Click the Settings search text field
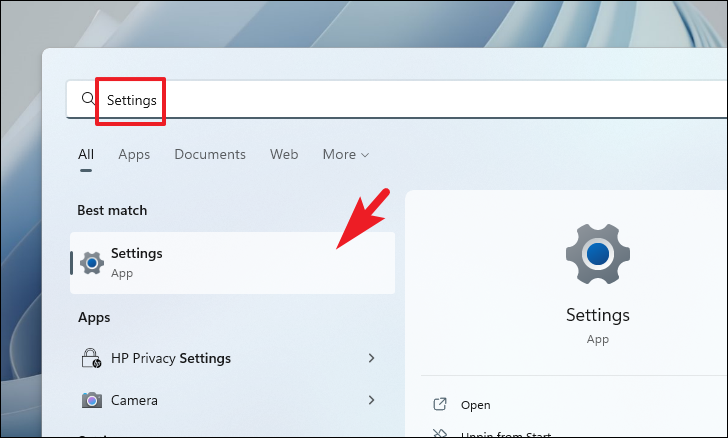This screenshot has height=438, width=728. (x=397, y=99)
